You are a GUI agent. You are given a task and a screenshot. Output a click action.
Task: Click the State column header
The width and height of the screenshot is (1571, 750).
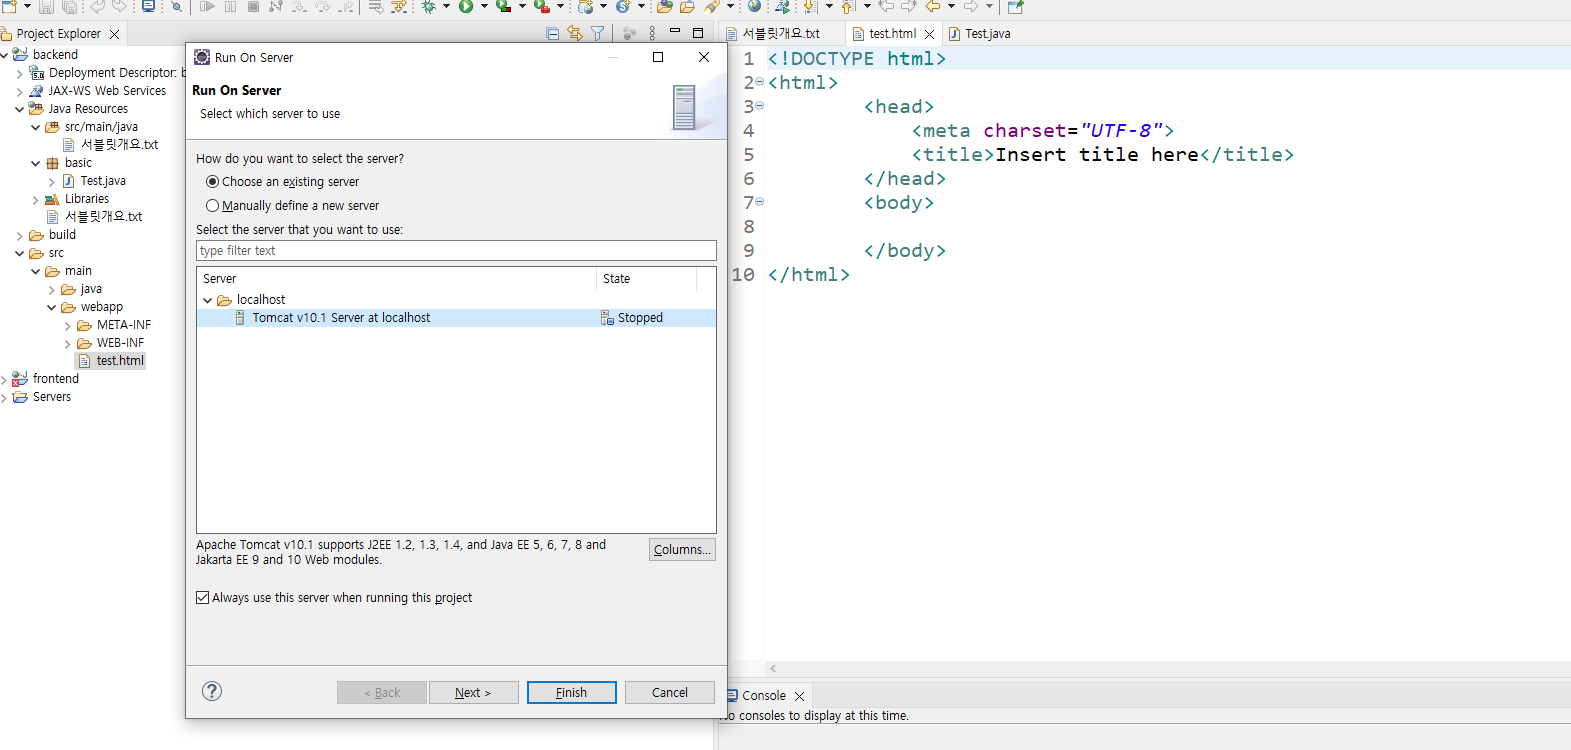[x=646, y=279]
